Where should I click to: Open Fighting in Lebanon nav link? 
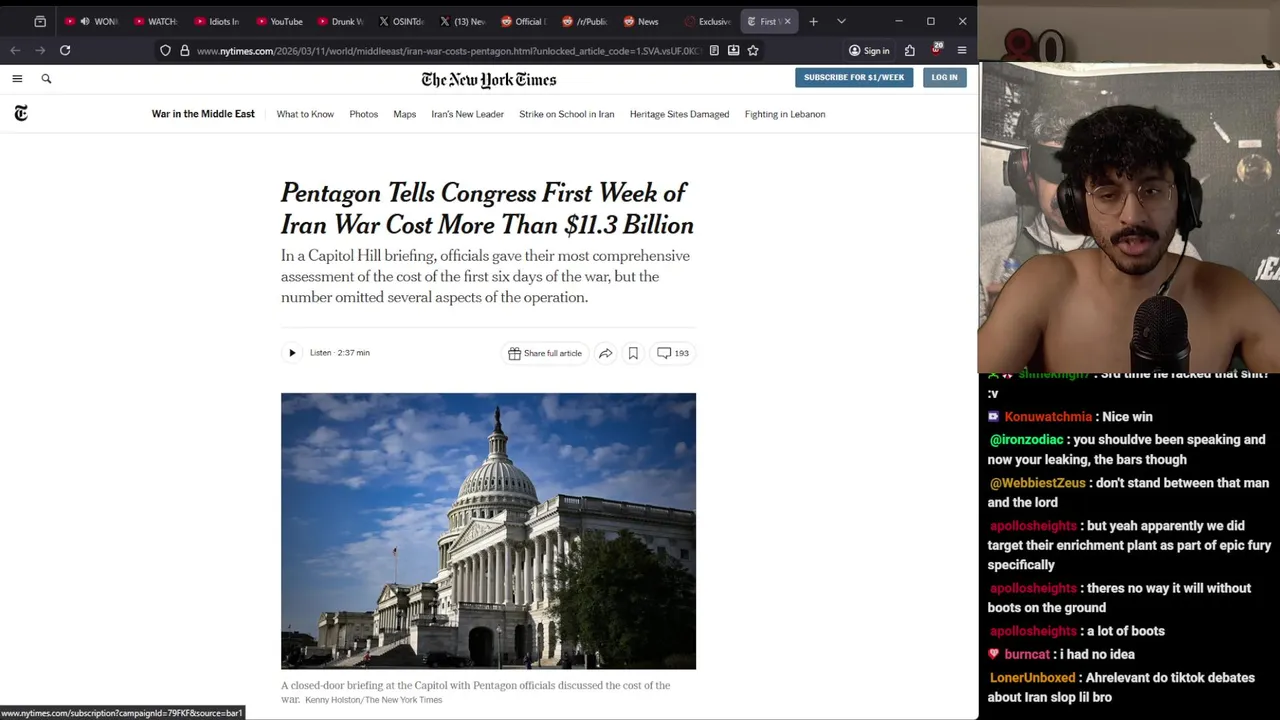coord(785,114)
